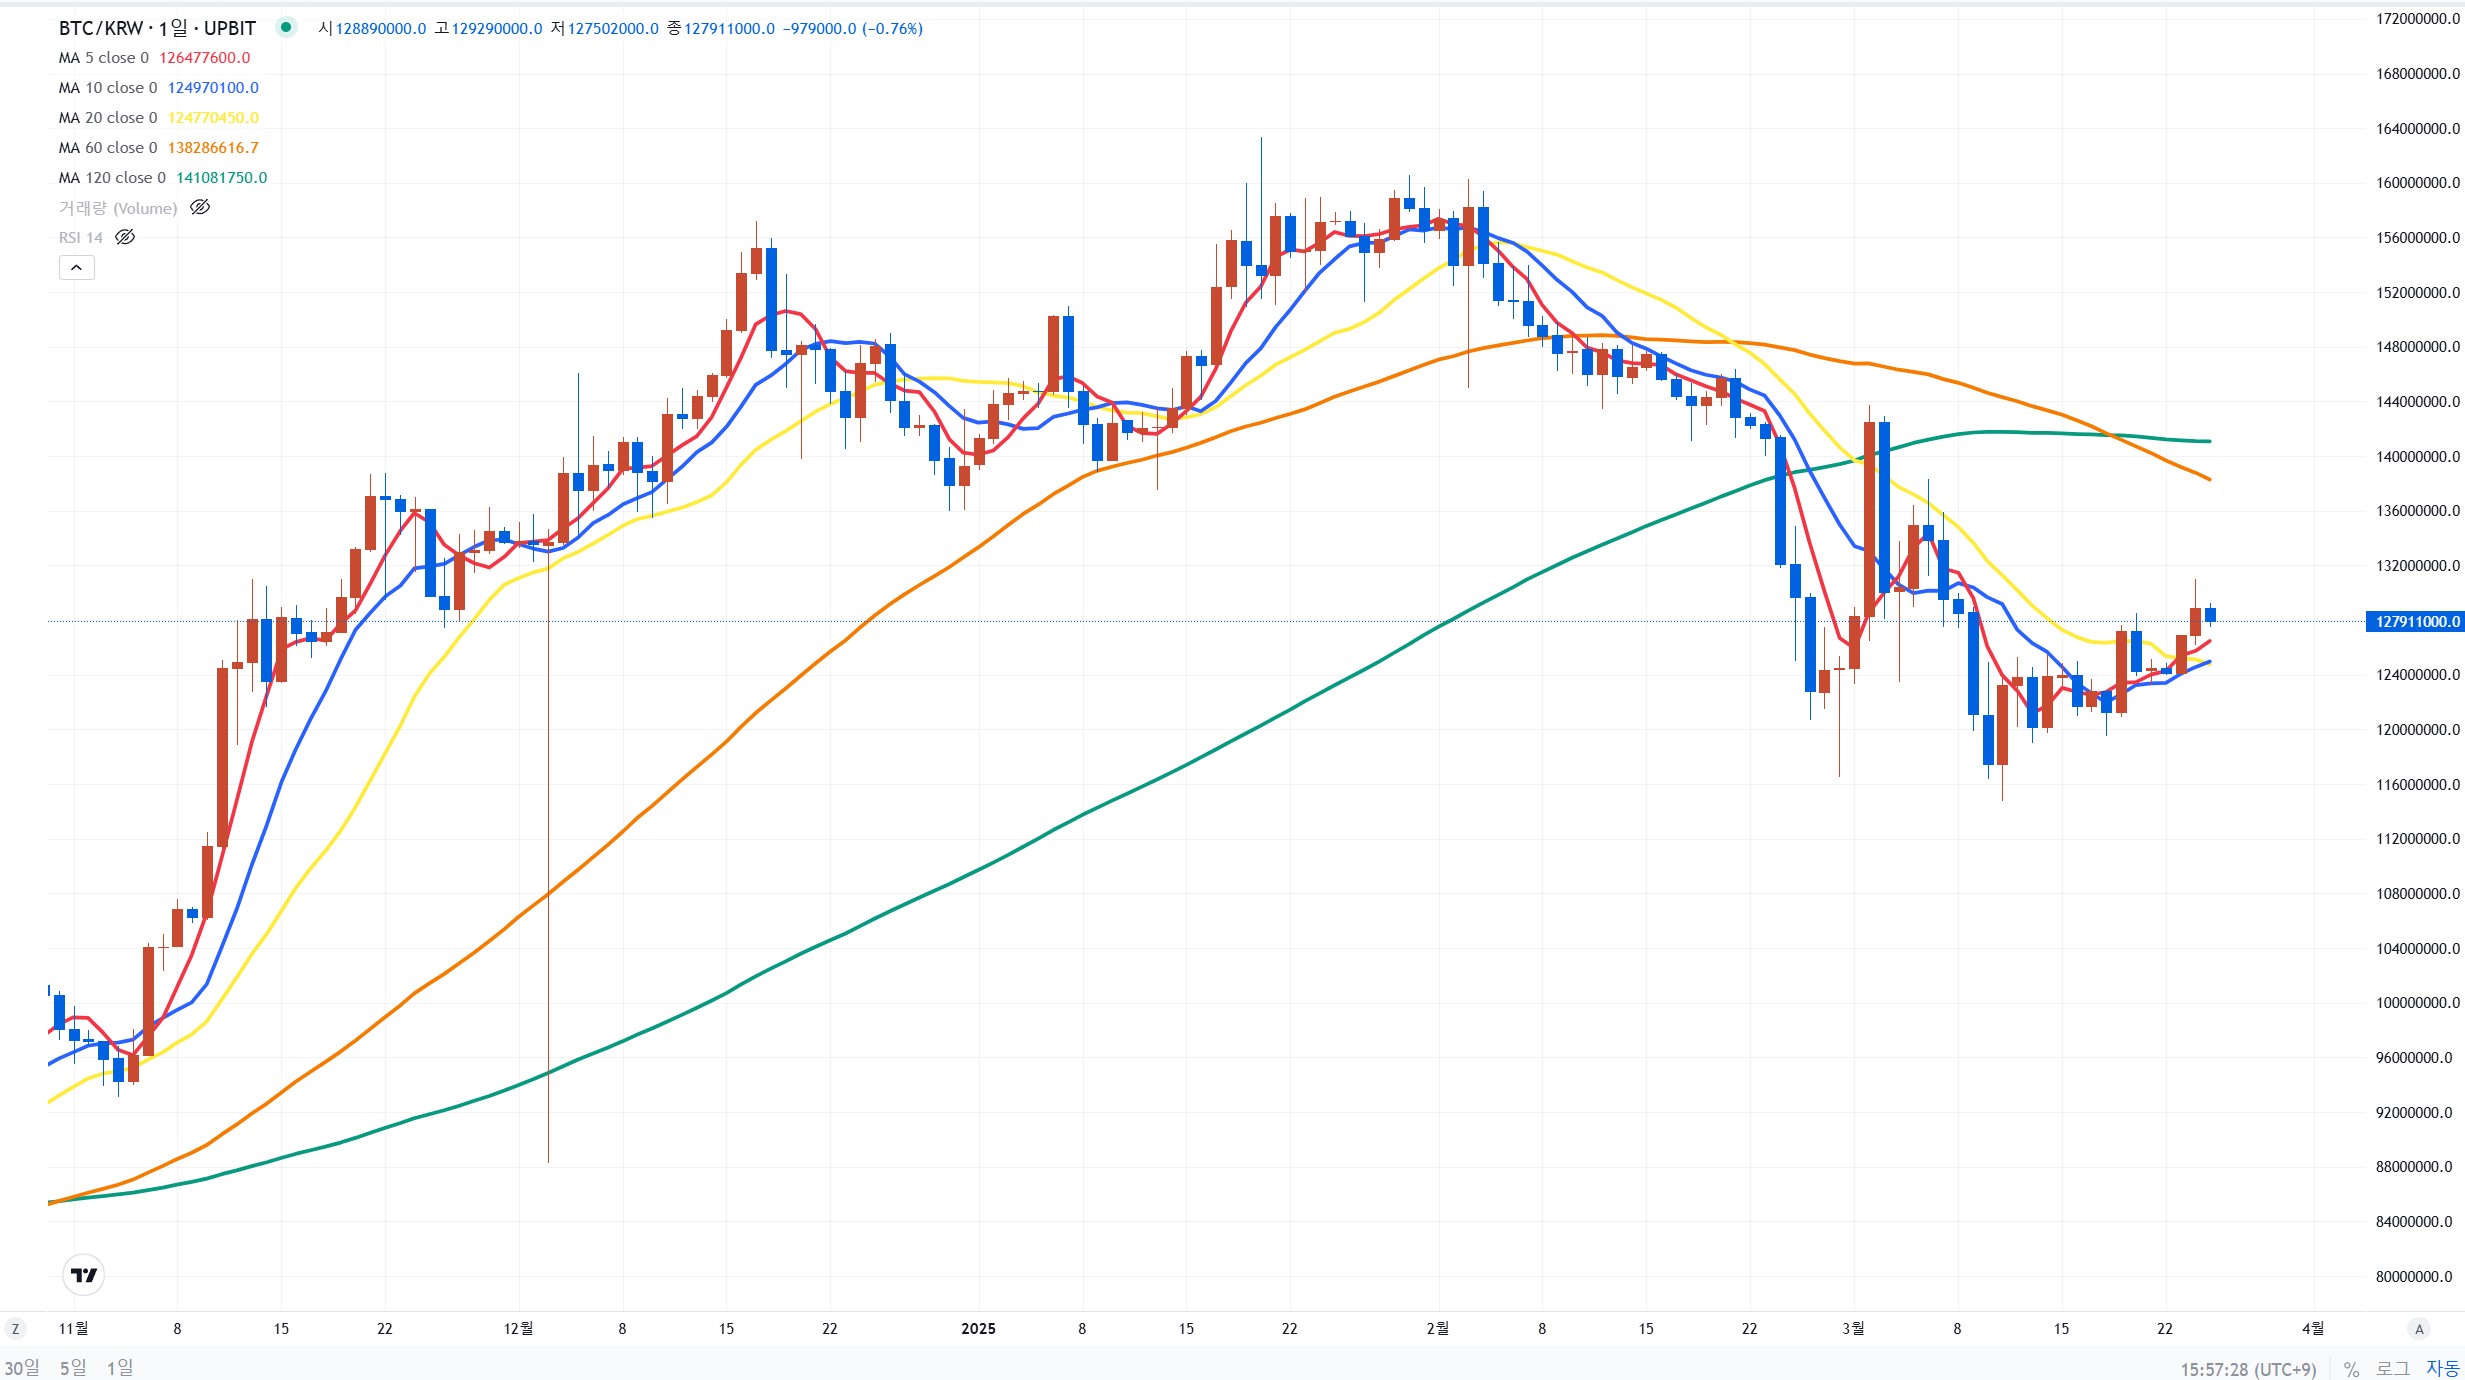Click the Z timezone icon on time axis
The image size is (2465, 1380).
pyautogui.click(x=15, y=1329)
